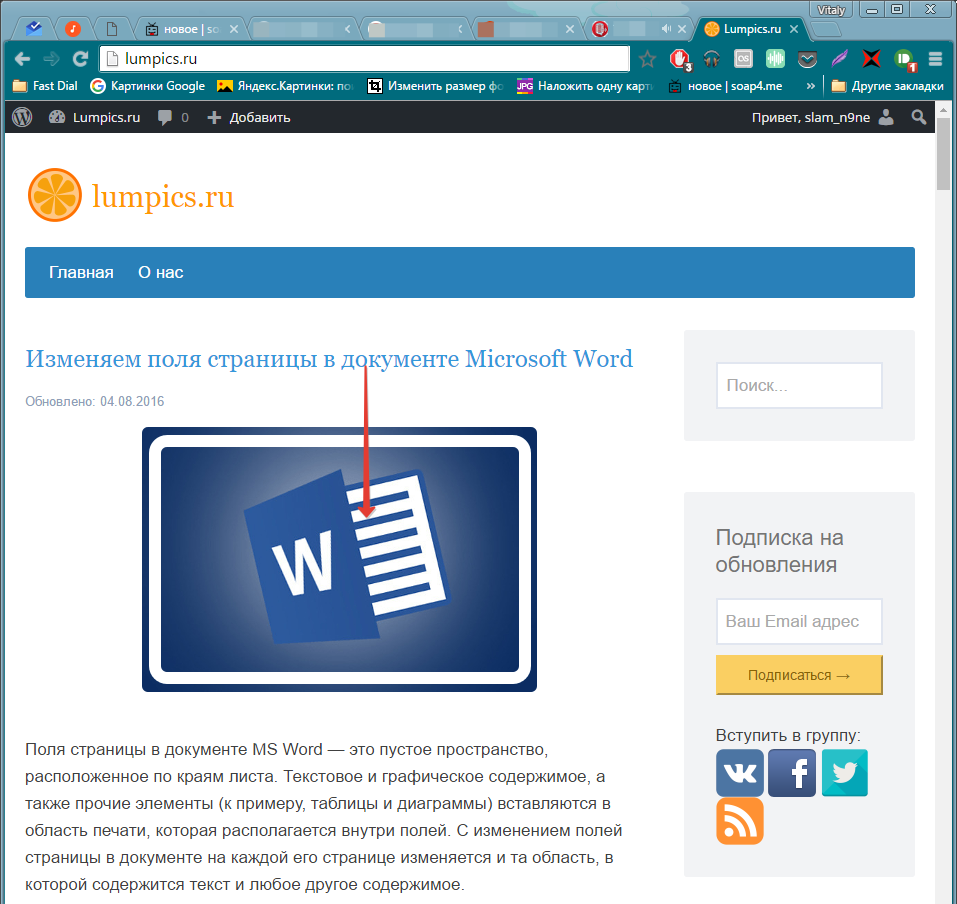Open the Chrome hamburger menu
This screenshot has width=957, height=904.
coord(935,58)
